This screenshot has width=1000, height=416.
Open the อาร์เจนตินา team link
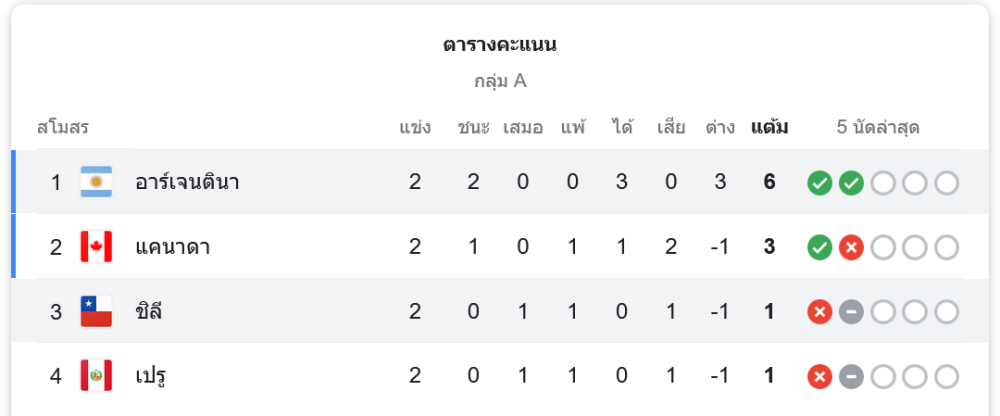click(x=187, y=182)
